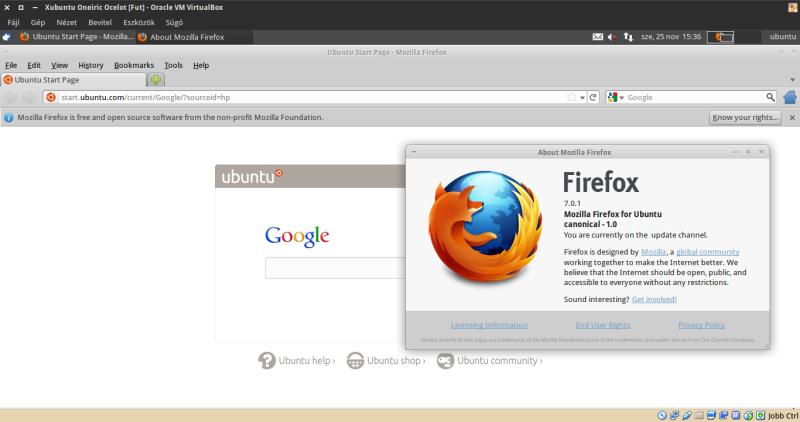Click the muted volume speaker icon
This screenshot has width=800, height=422.
tap(612, 37)
